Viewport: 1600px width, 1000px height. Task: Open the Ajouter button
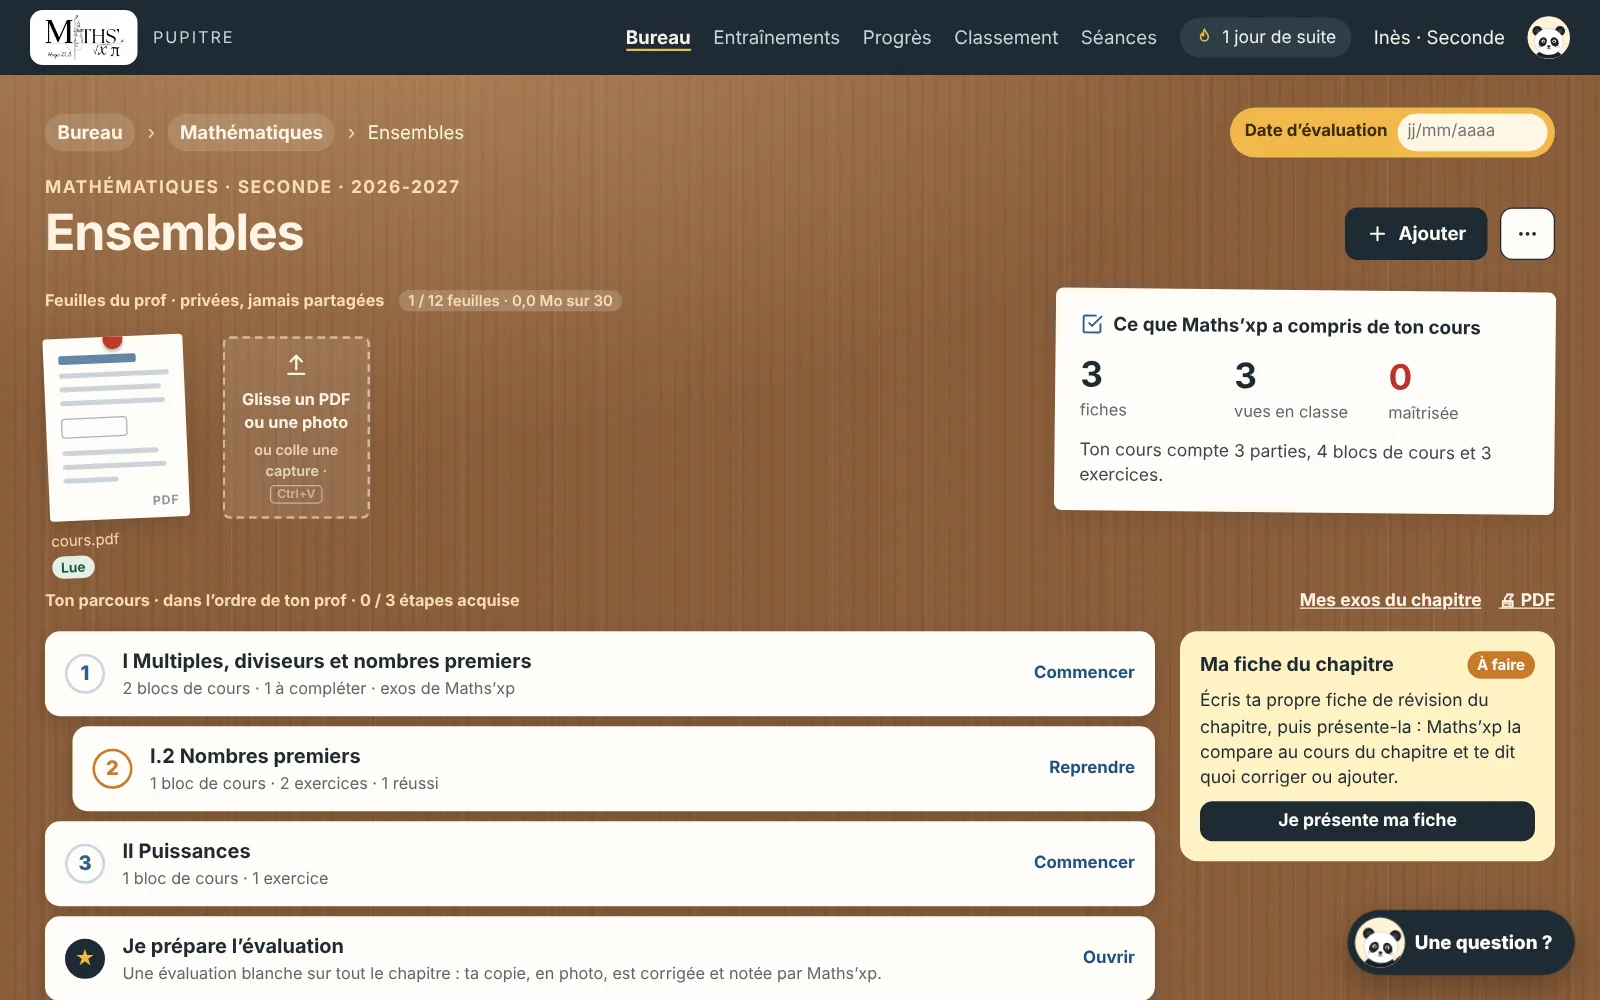tap(1416, 233)
